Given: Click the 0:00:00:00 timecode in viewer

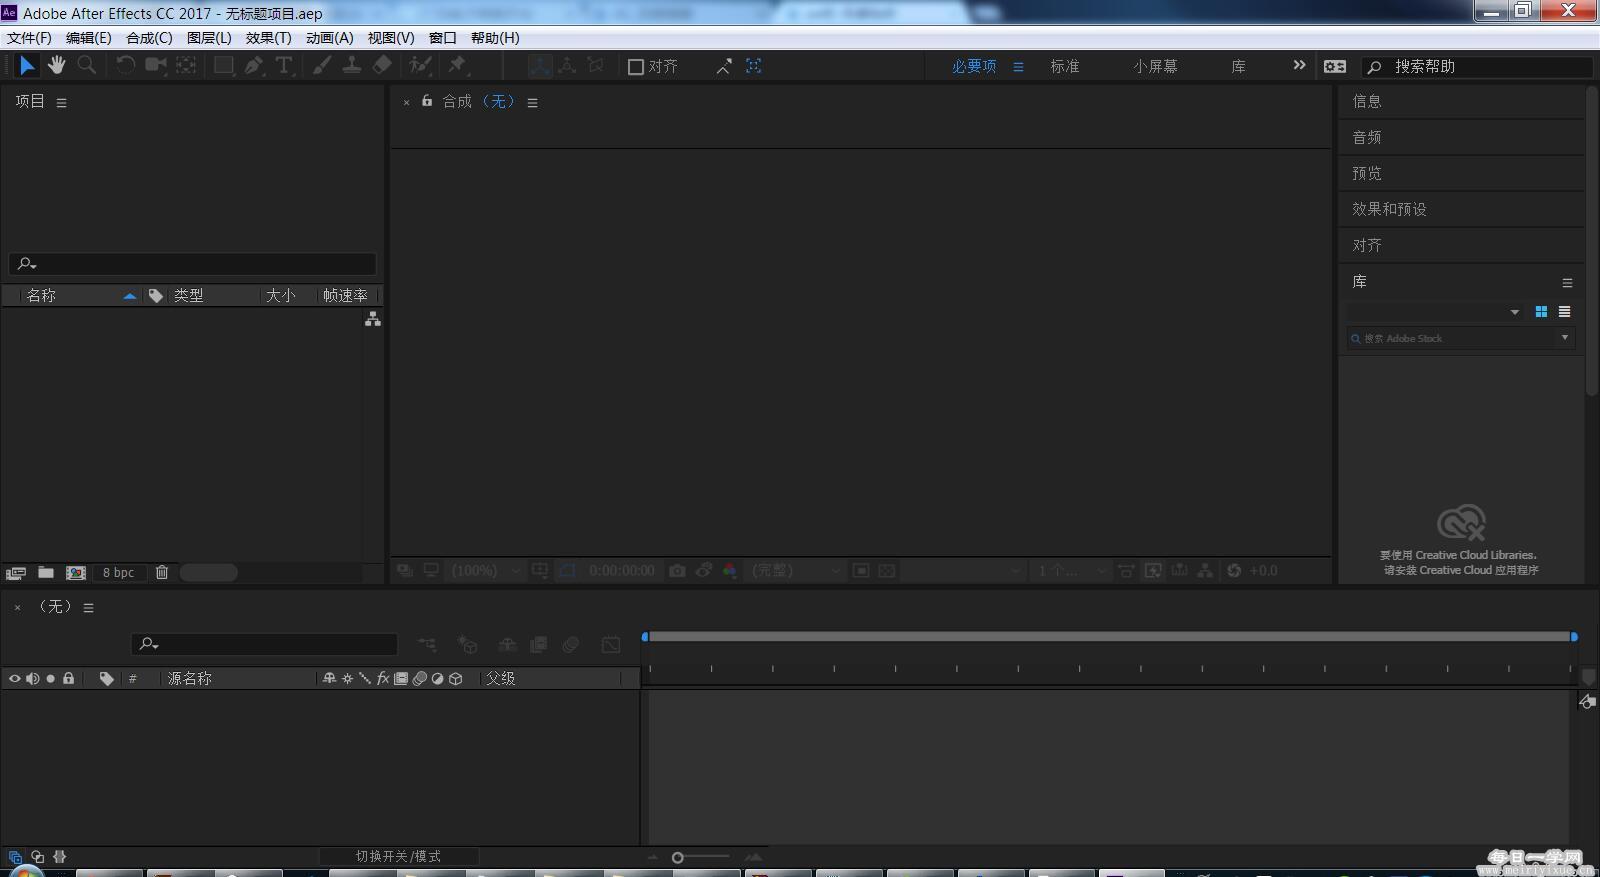Looking at the screenshot, I should [622, 571].
